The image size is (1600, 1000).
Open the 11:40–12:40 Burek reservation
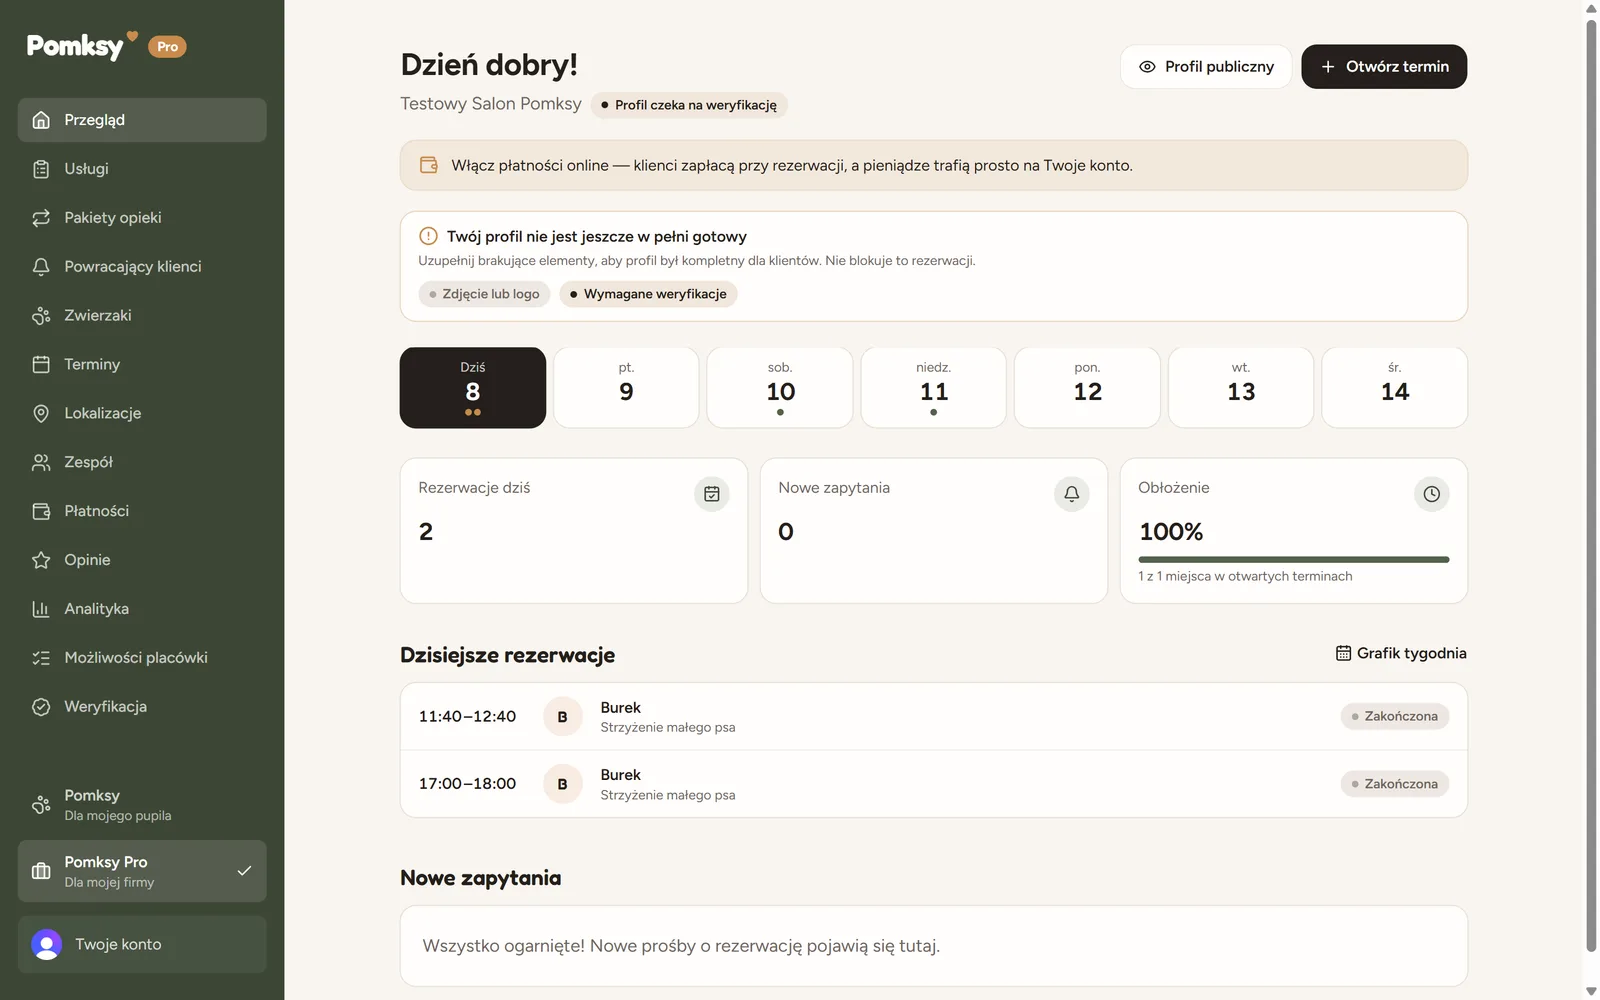[x=934, y=716]
